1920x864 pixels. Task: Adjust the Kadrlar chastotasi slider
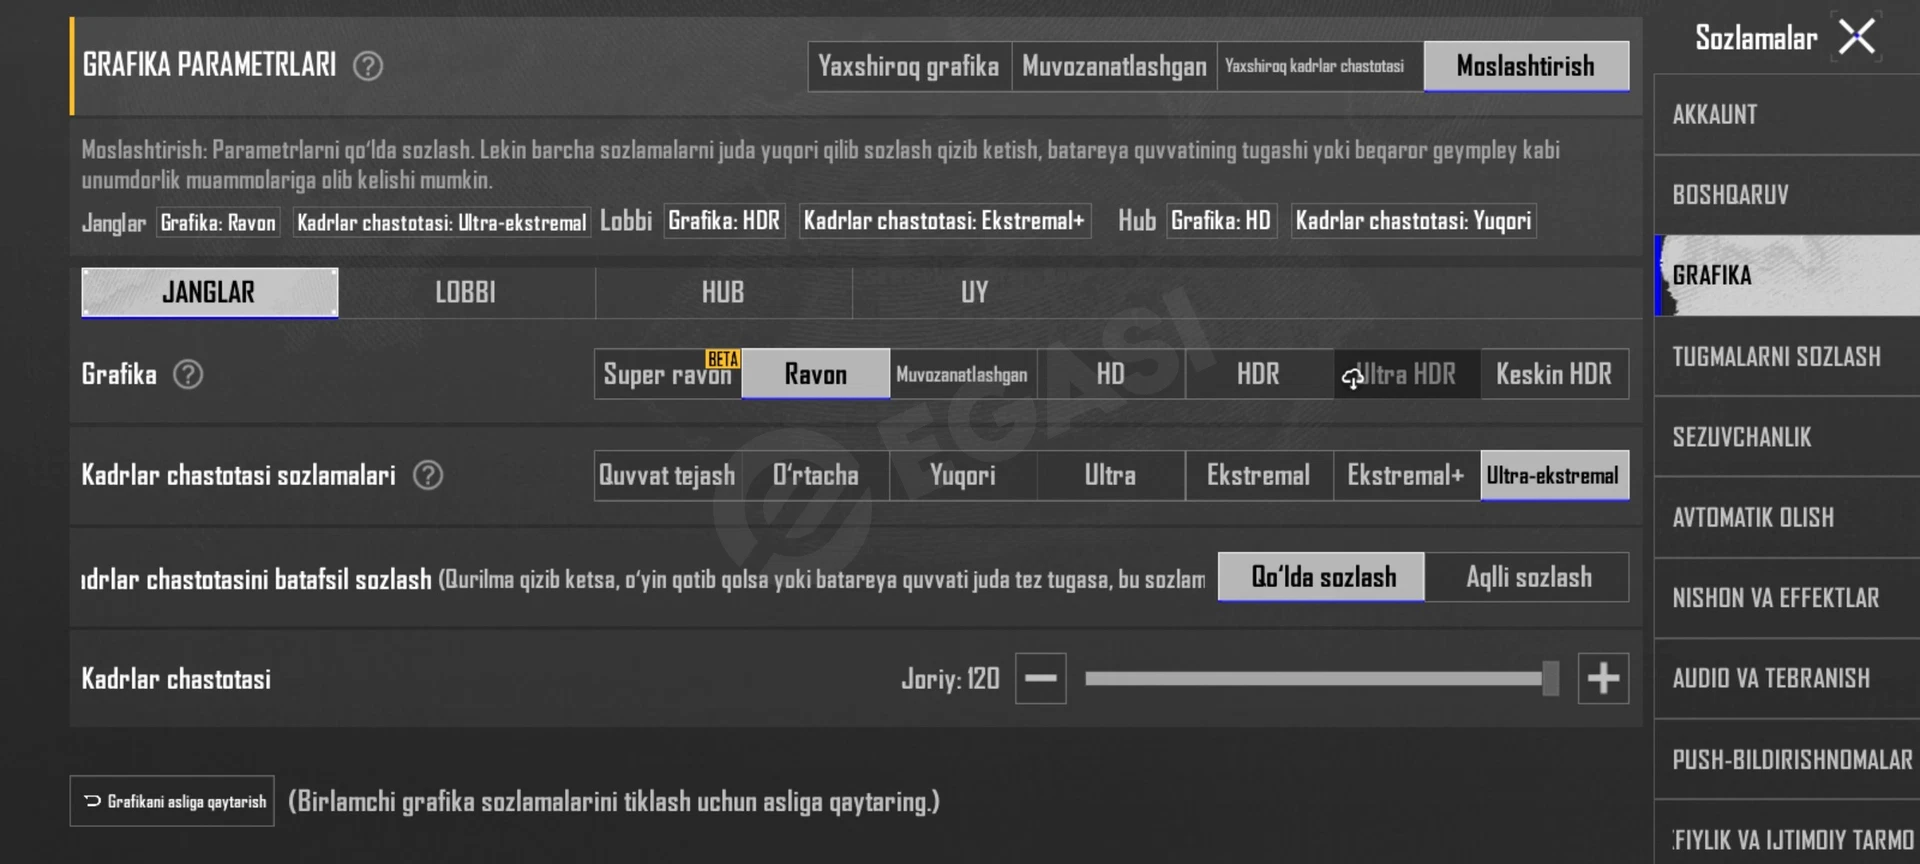tap(1322, 678)
